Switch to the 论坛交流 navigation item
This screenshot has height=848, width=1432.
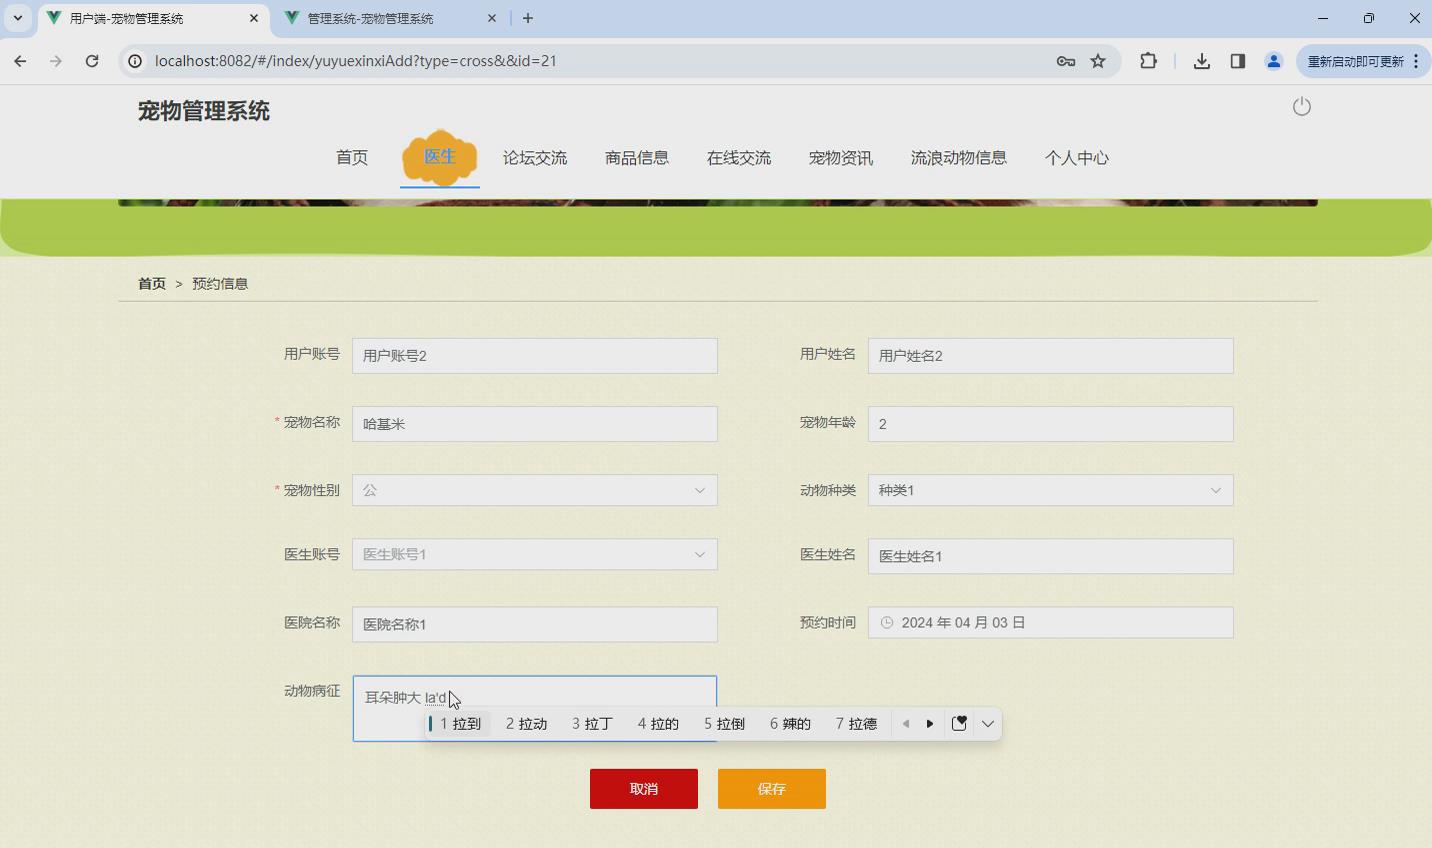[x=535, y=157]
